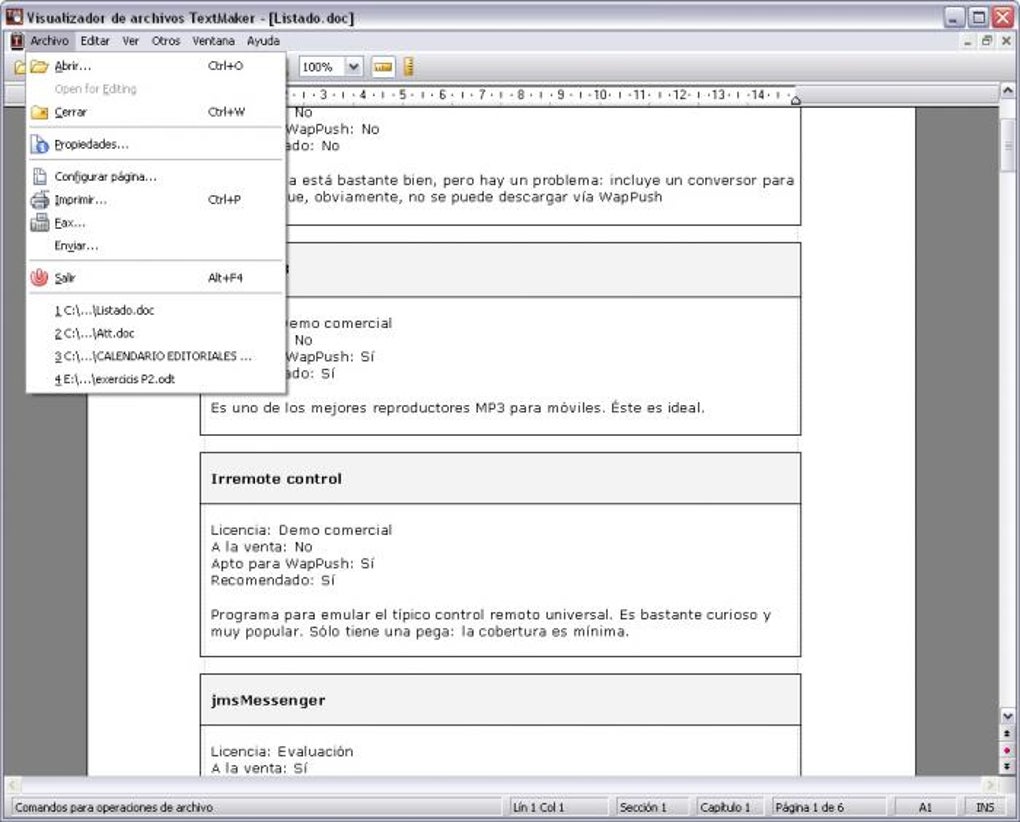Open the zoom level dropdown arrow
This screenshot has height=822, width=1020.
click(x=353, y=66)
